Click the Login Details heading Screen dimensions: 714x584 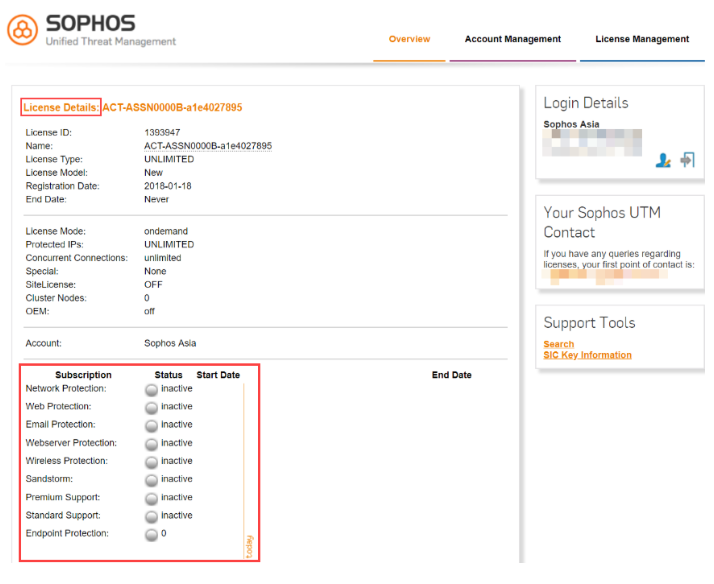click(586, 103)
